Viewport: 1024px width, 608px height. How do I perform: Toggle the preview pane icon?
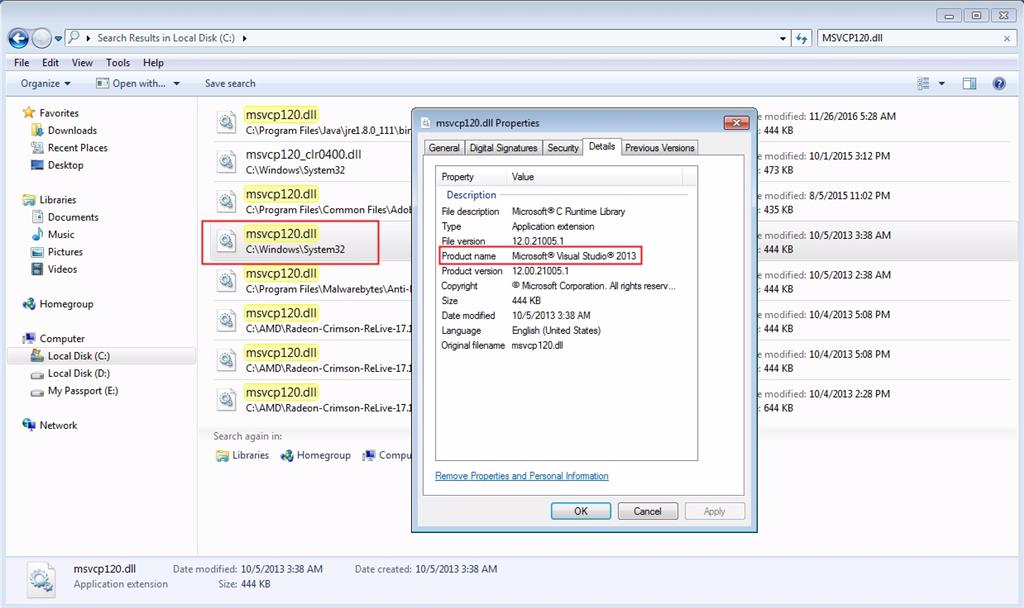point(969,84)
